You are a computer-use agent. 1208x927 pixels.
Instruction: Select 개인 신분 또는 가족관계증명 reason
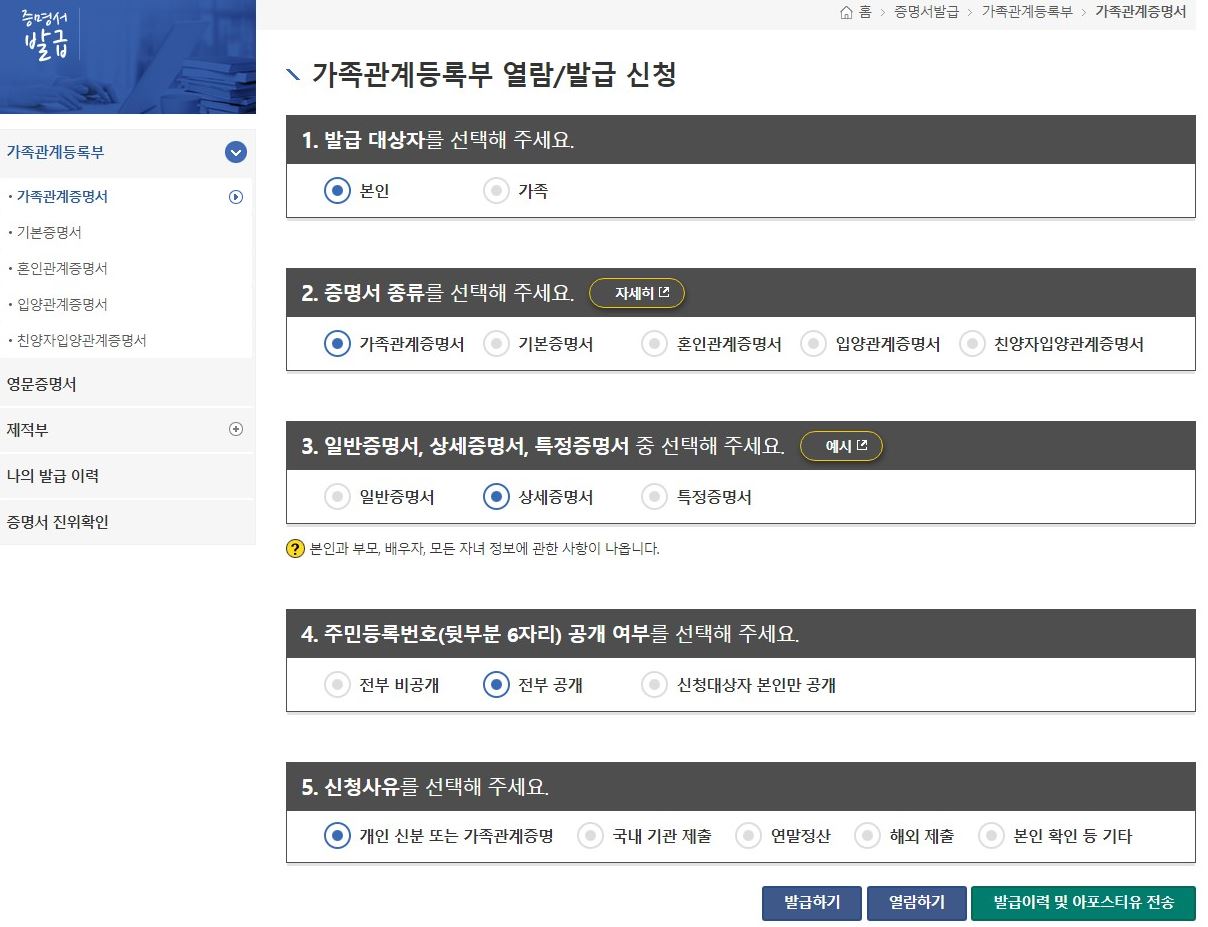coord(337,836)
